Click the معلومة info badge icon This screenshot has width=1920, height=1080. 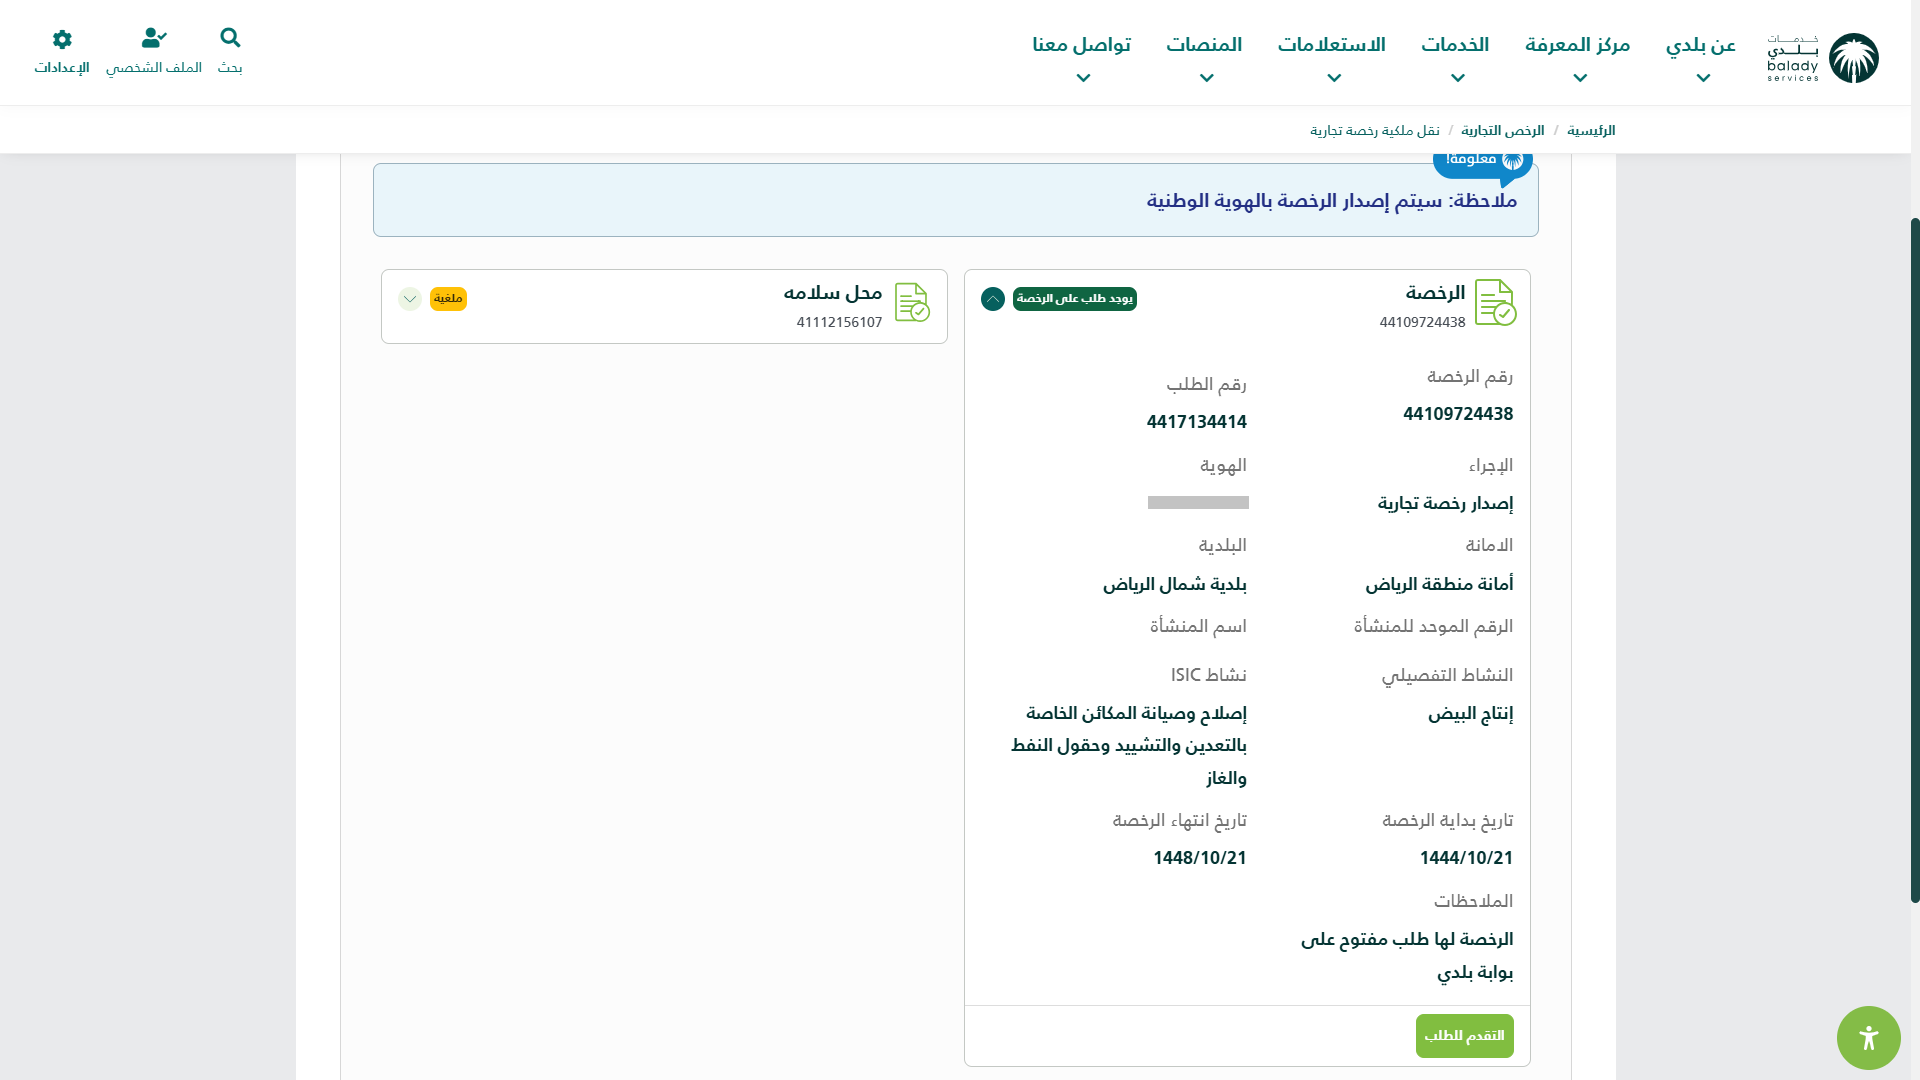click(1512, 160)
